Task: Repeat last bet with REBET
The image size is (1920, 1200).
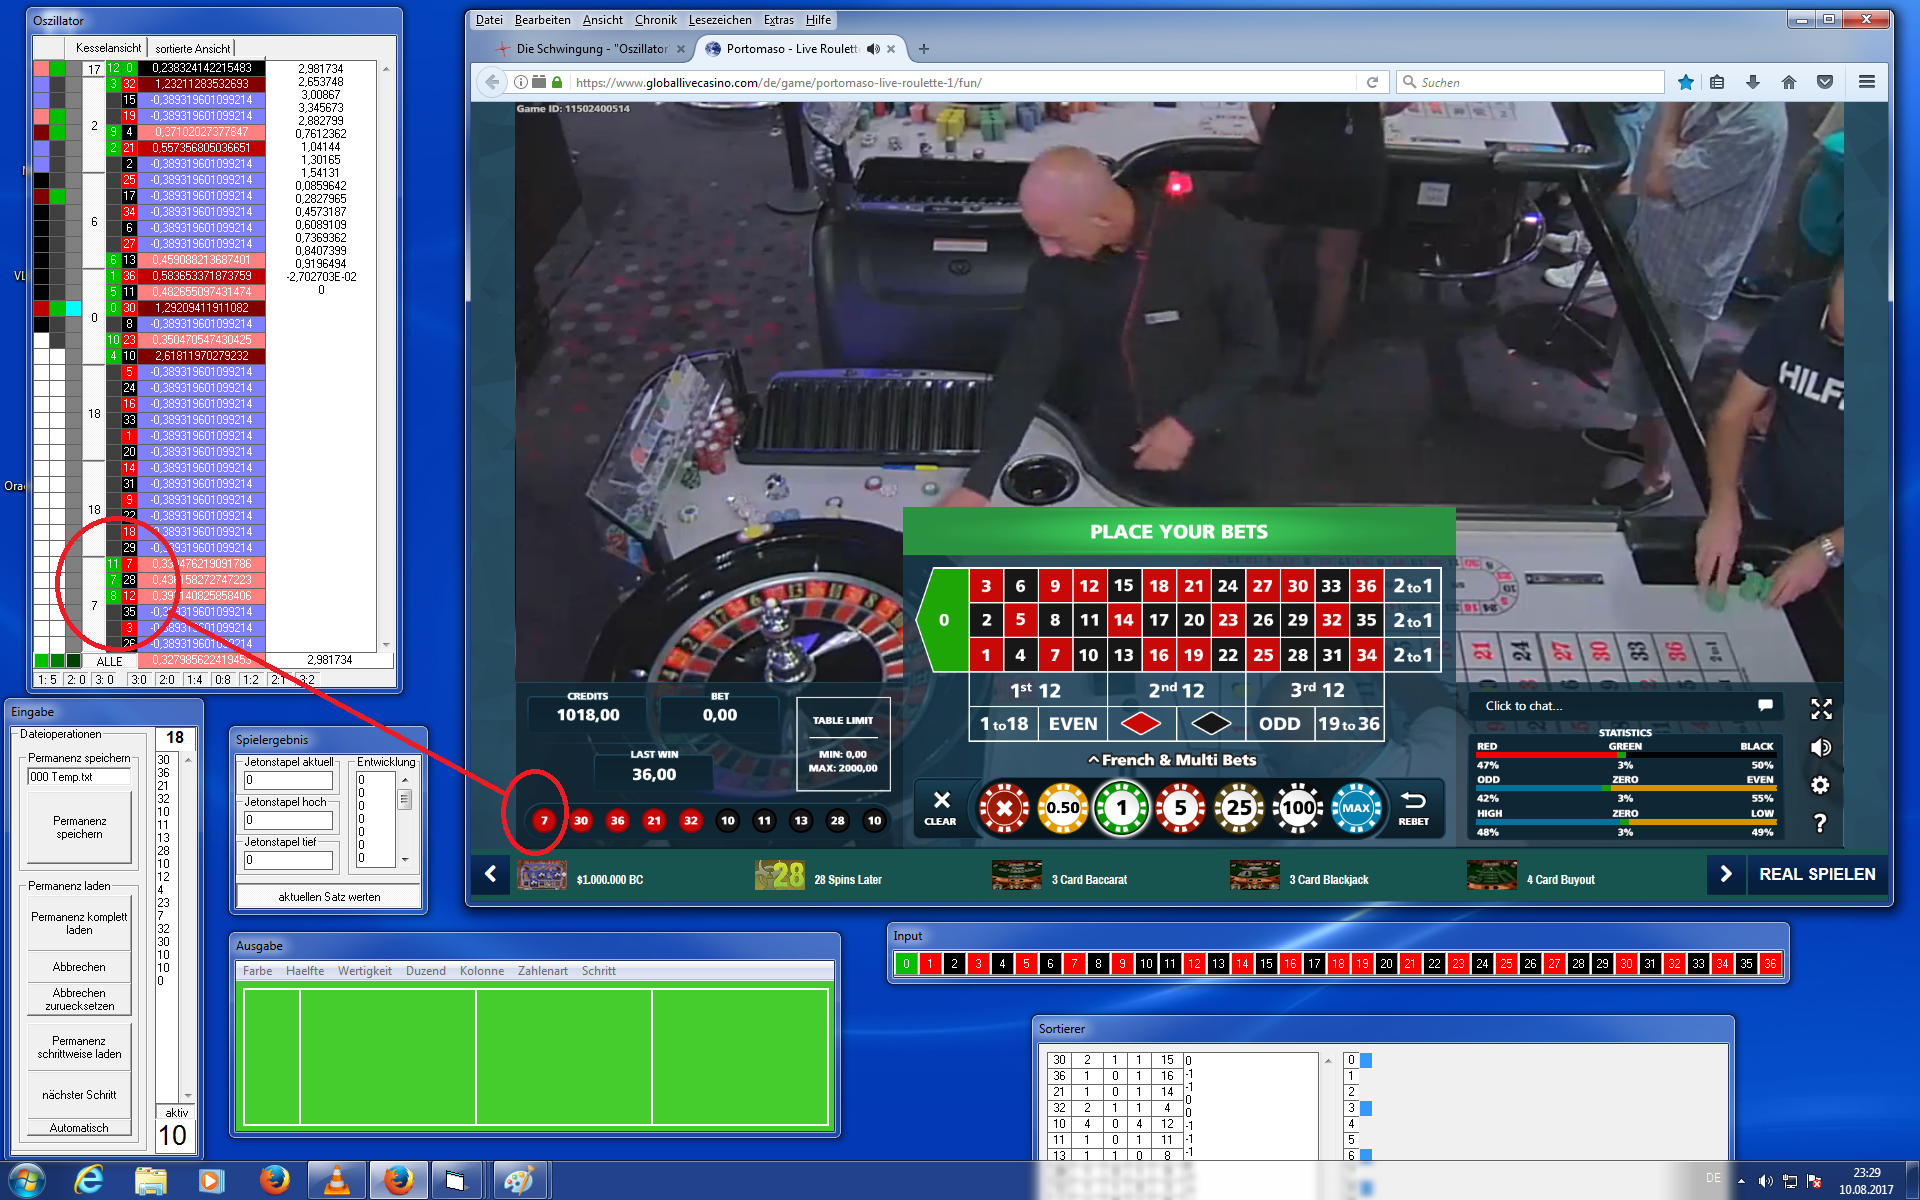Action: (x=1413, y=808)
